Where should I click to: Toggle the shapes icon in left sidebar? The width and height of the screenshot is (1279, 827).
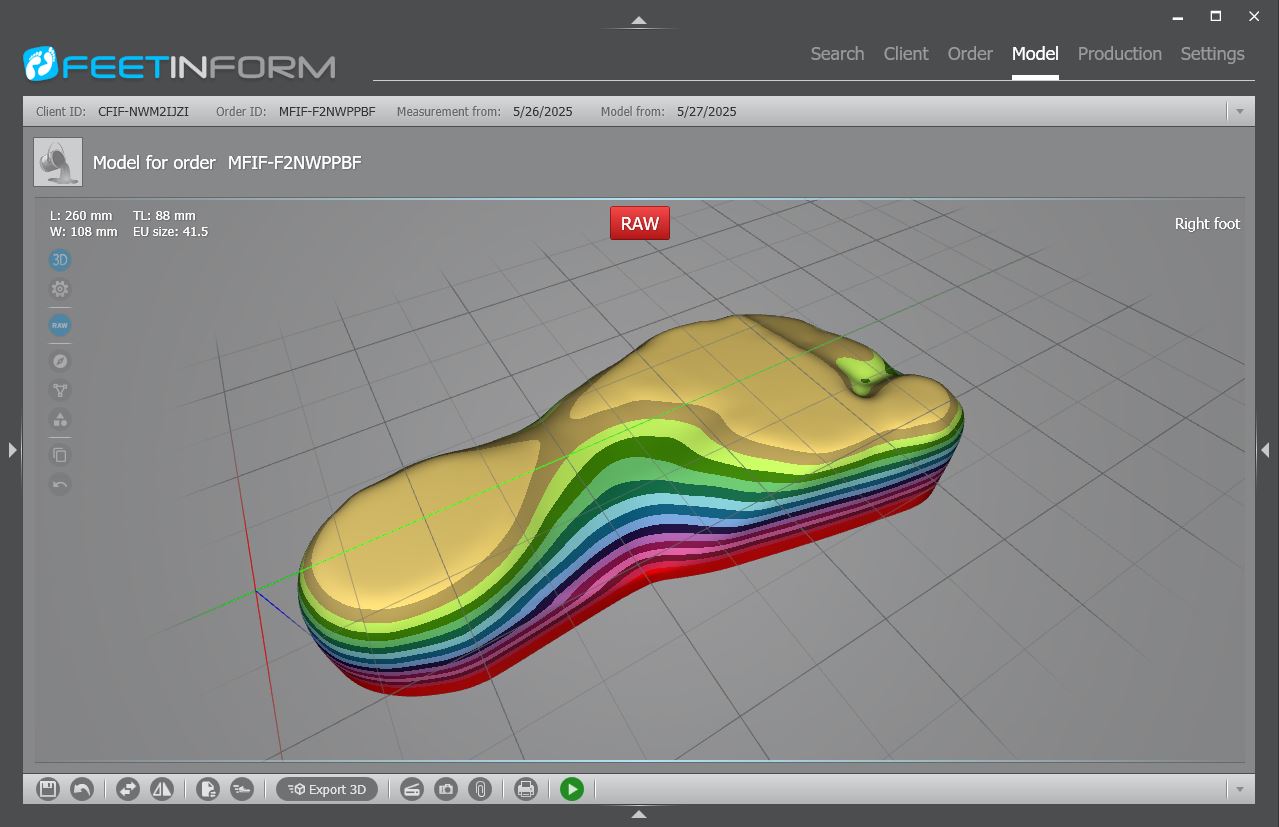pos(60,420)
